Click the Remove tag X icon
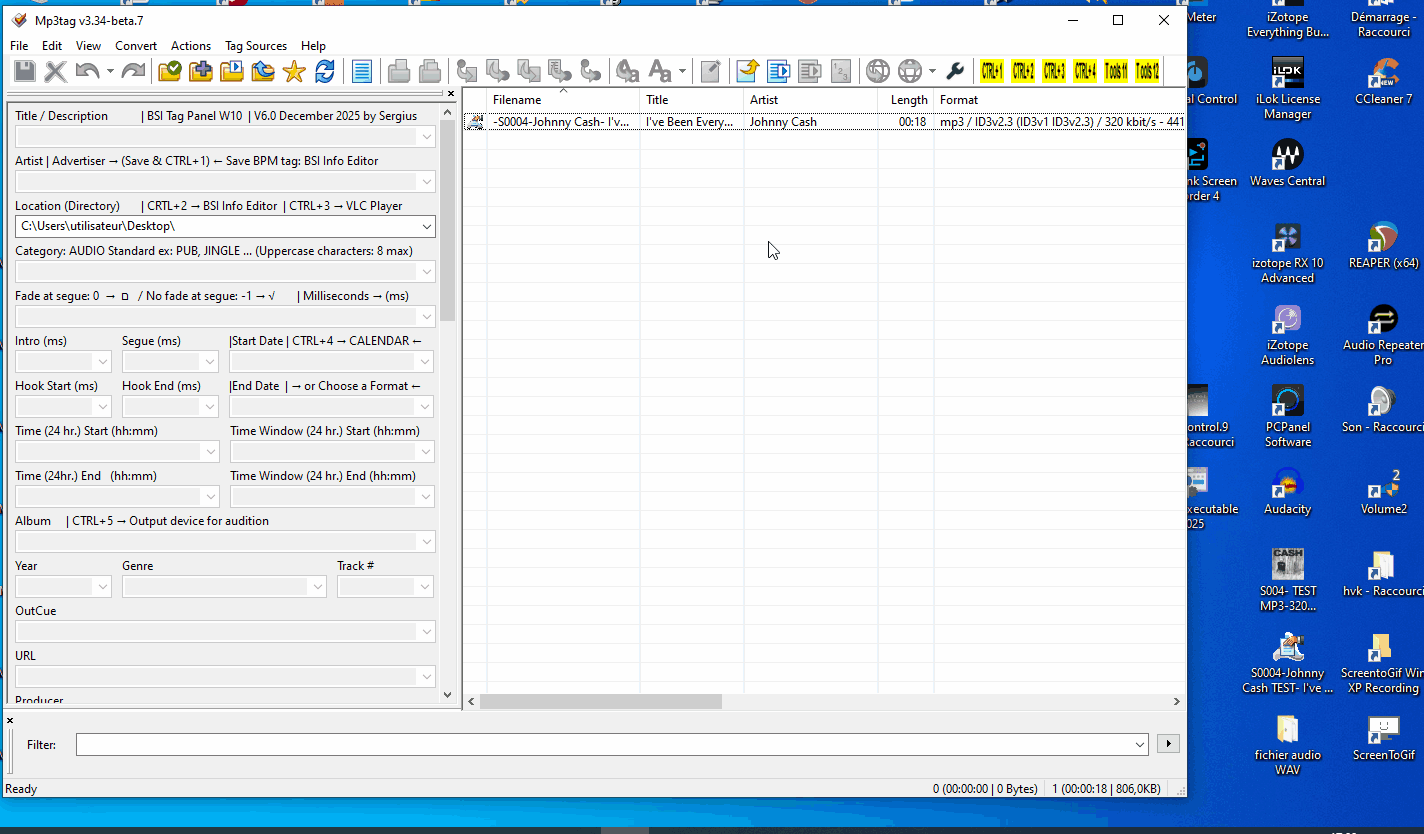 (56, 71)
